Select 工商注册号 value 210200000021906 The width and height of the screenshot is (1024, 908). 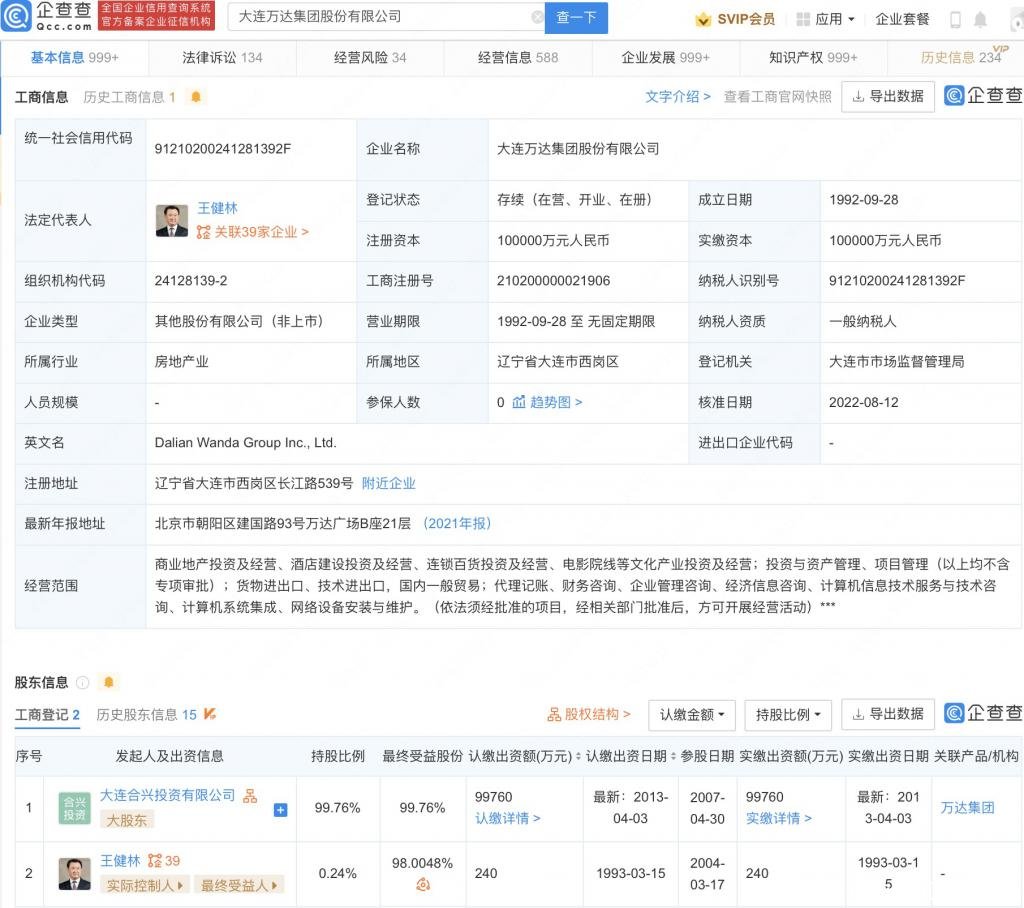click(x=553, y=280)
